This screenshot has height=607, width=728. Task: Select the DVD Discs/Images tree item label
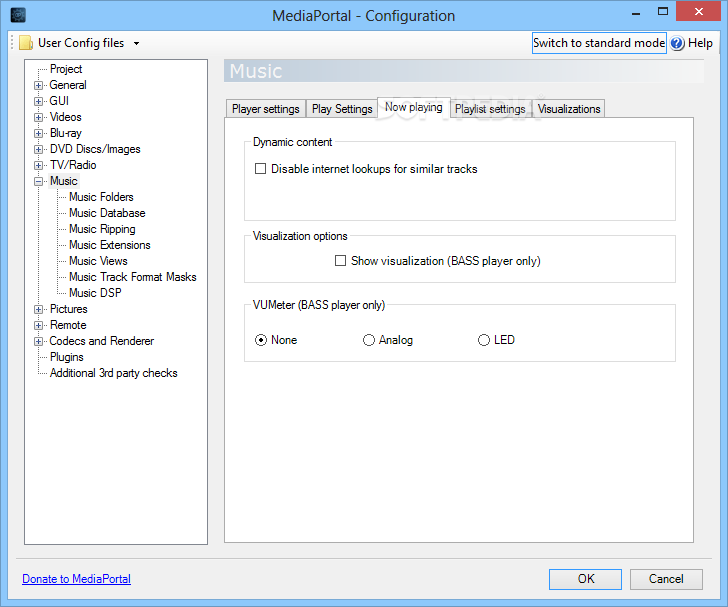point(95,149)
